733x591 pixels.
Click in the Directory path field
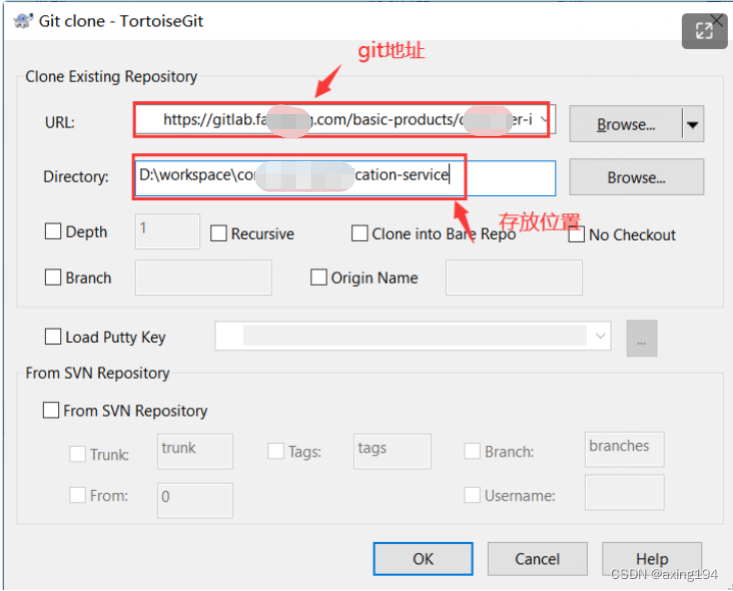point(345,177)
